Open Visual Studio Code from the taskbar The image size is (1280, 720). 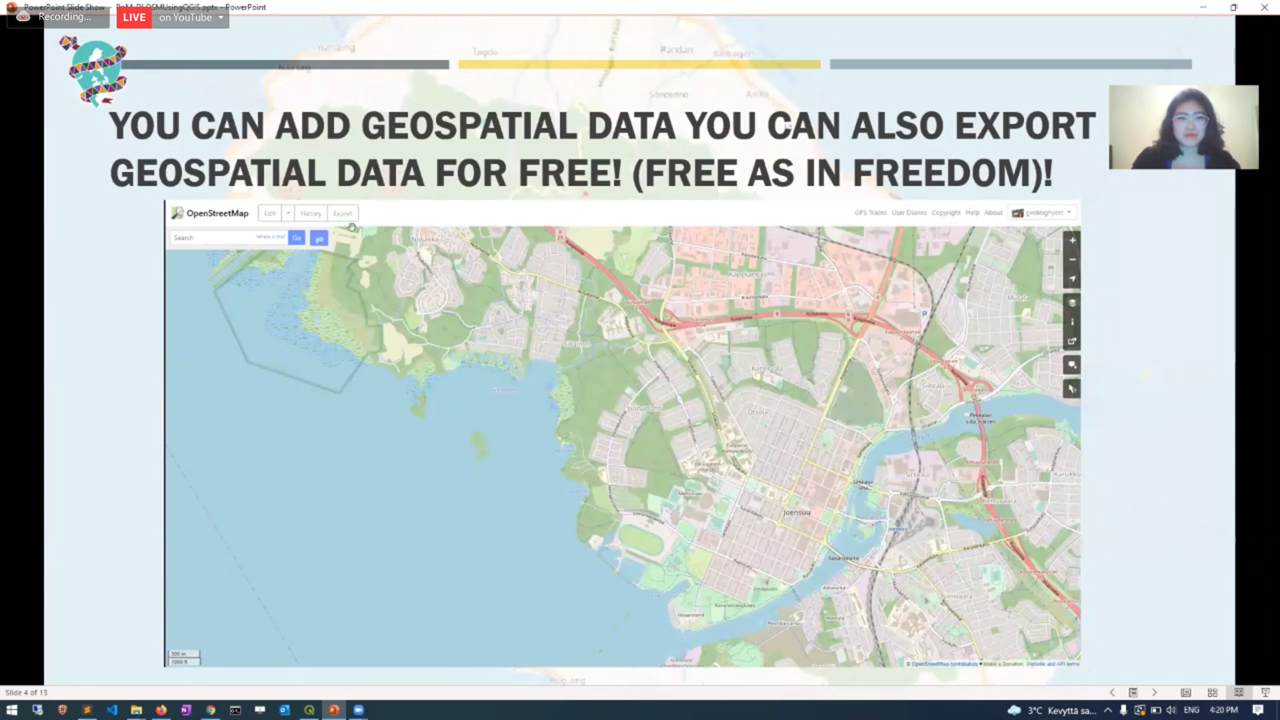click(x=111, y=710)
